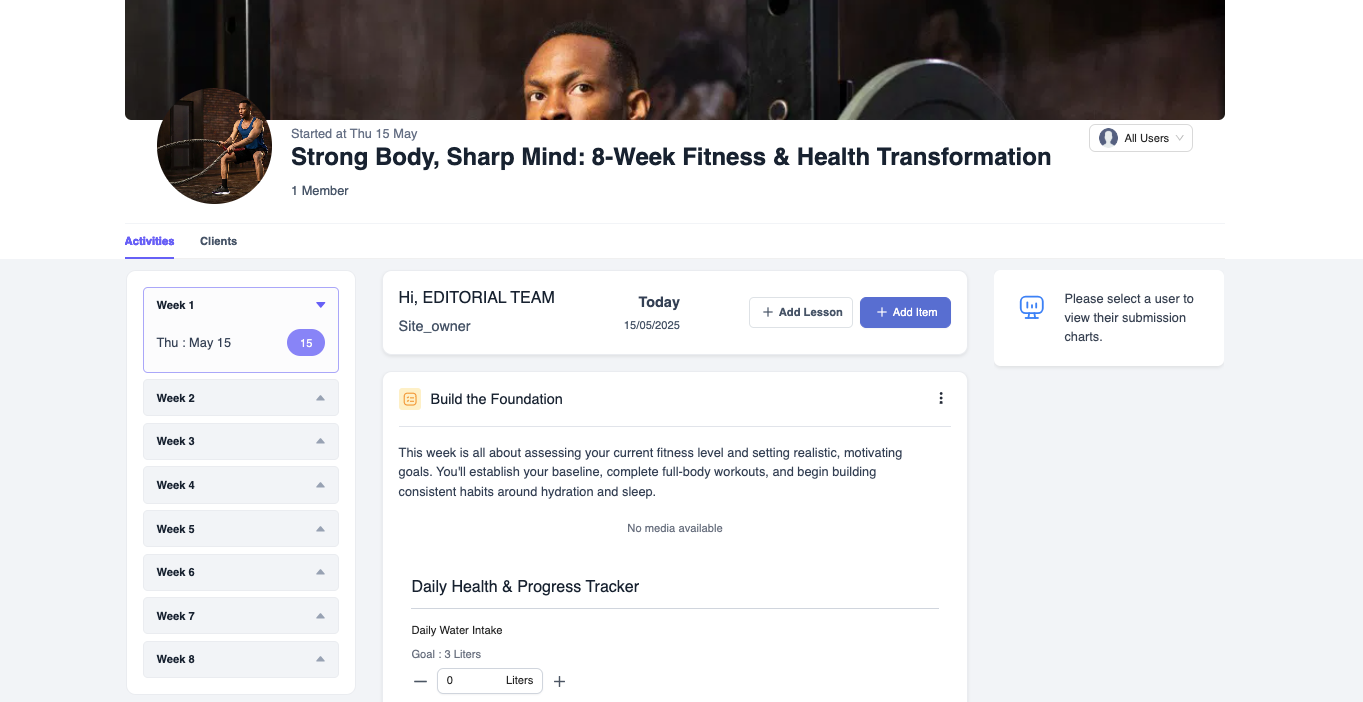Increase water intake with the plus icon
This screenshot has width=1363, height=702.
pyautogui.click(x=559, y=681)
